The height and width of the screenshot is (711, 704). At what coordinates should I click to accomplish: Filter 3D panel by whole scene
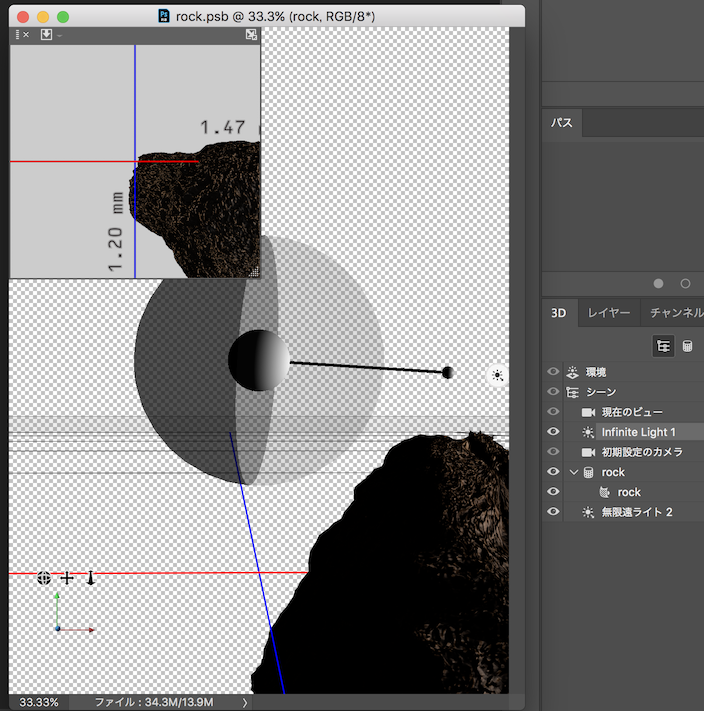(663, 346)
